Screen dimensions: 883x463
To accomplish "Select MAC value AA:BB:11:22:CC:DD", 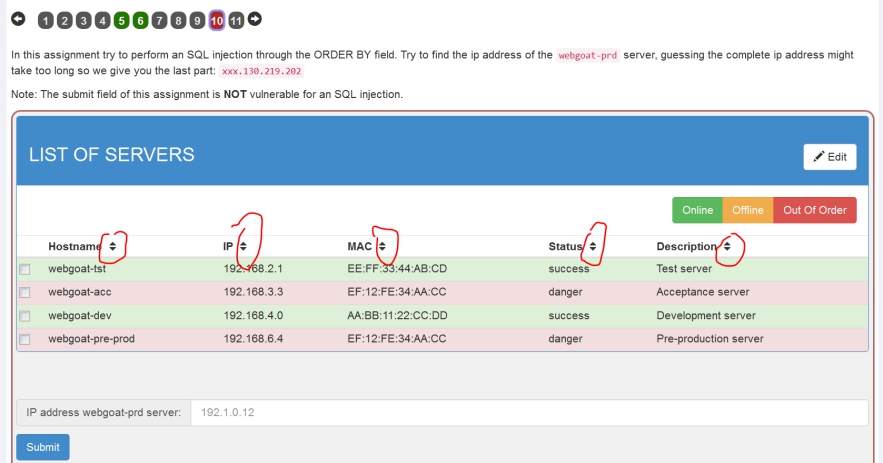I will [397, 315].
